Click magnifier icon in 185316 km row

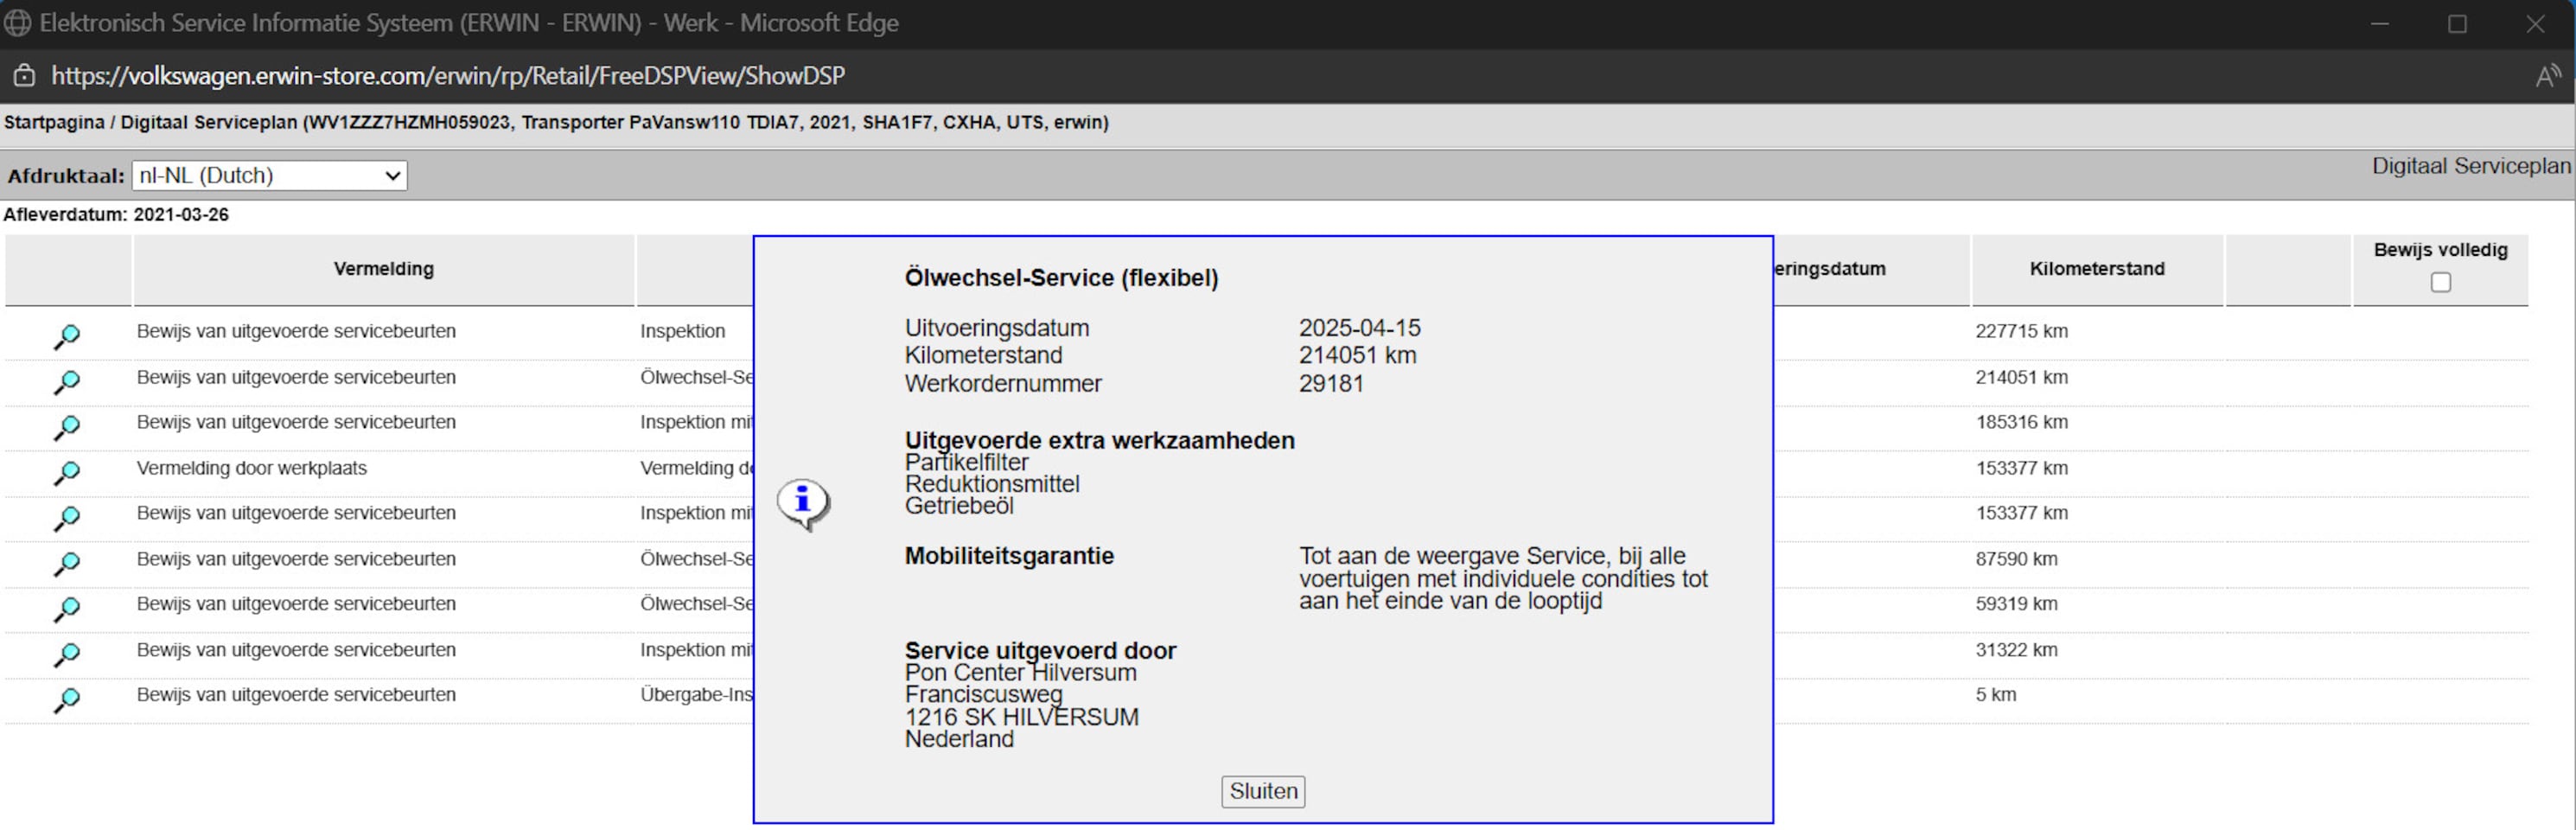click(x=67, y=427)
